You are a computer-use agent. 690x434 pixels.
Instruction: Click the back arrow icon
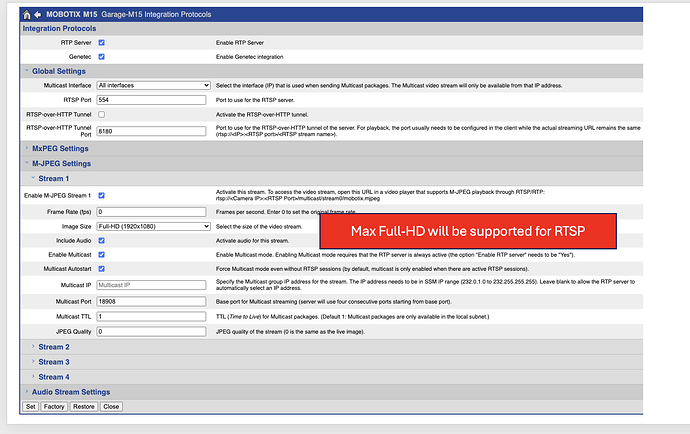coord(38,15)
